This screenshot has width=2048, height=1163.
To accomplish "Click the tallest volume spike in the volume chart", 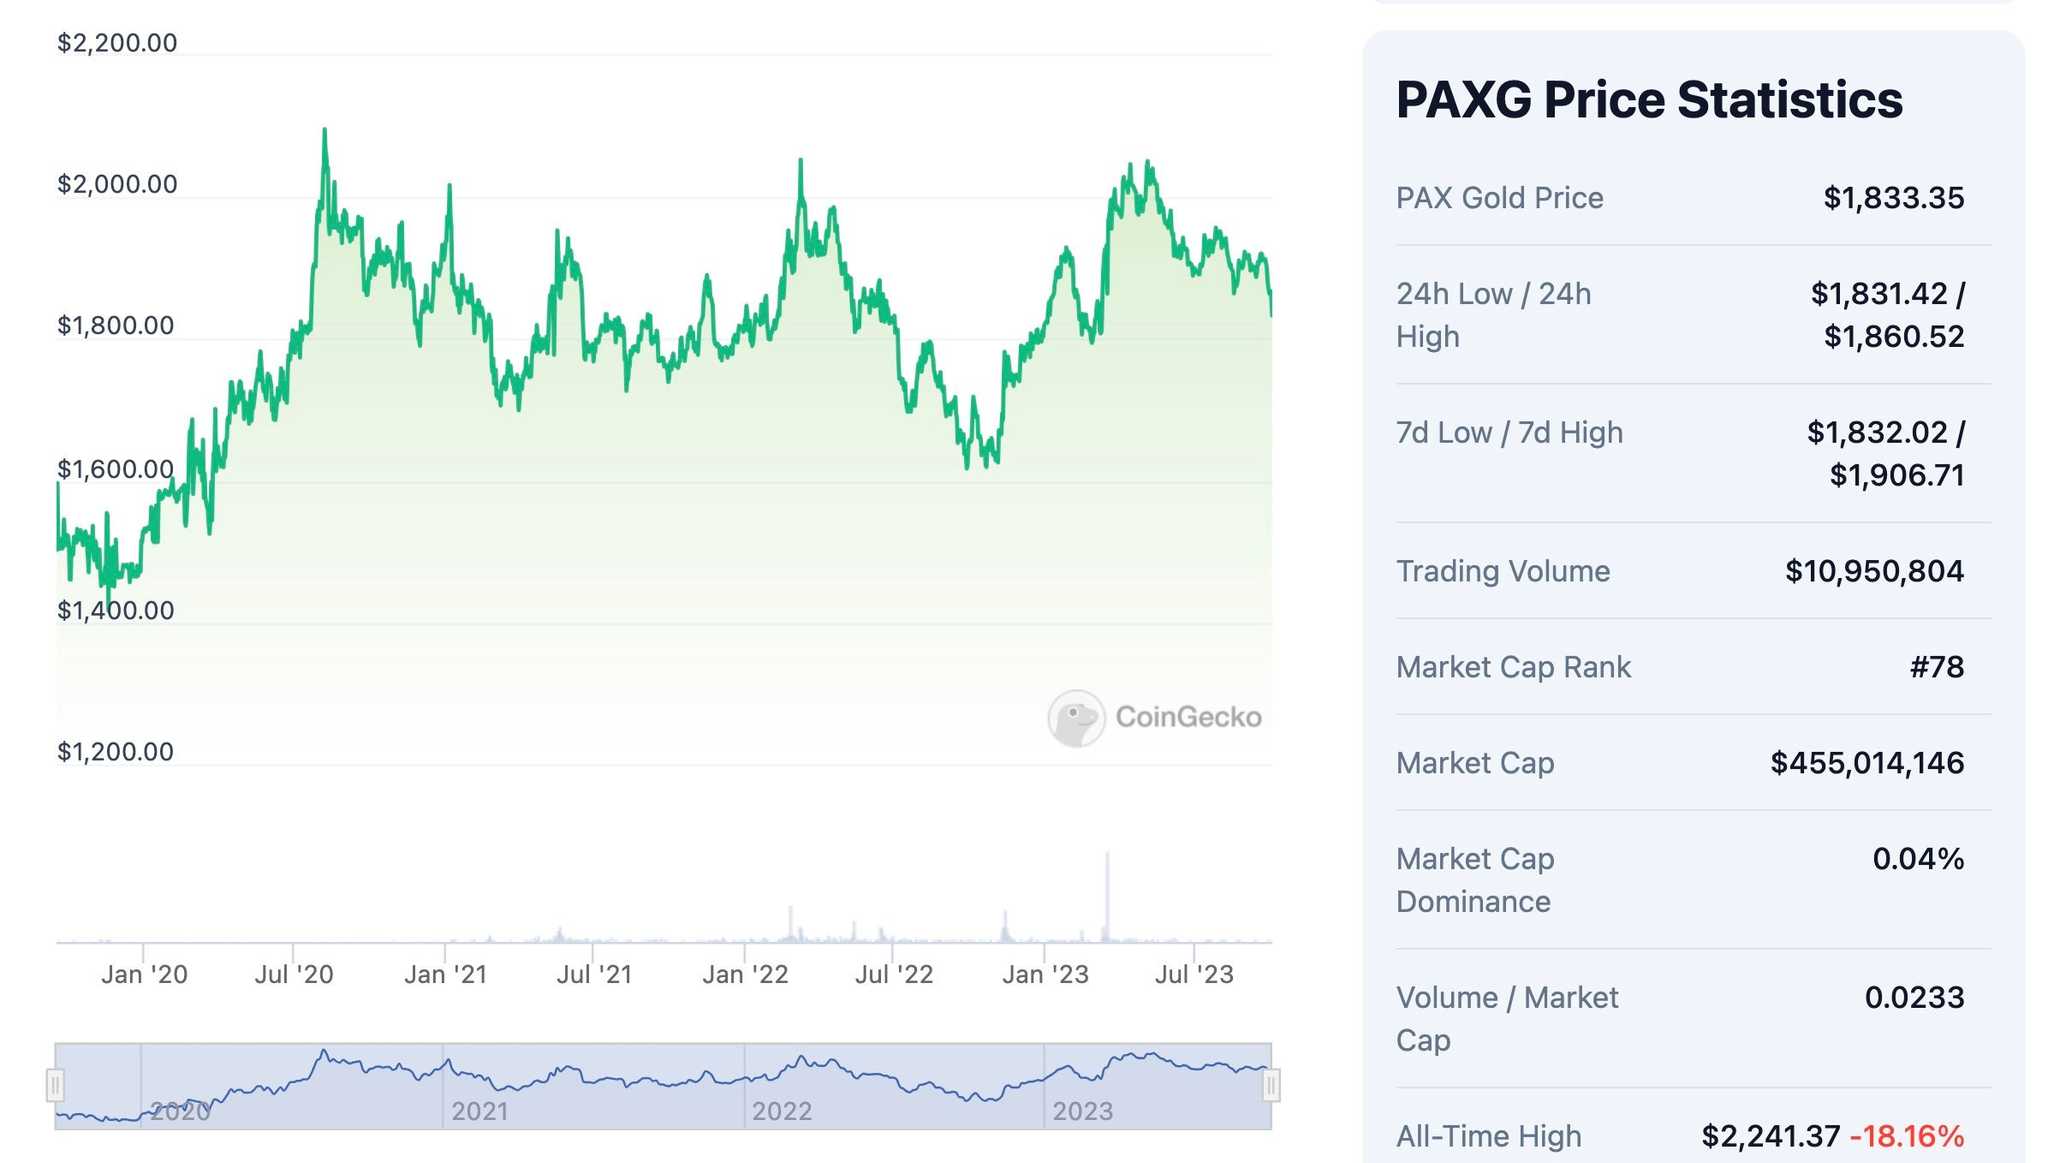I will pos(1108,890).
